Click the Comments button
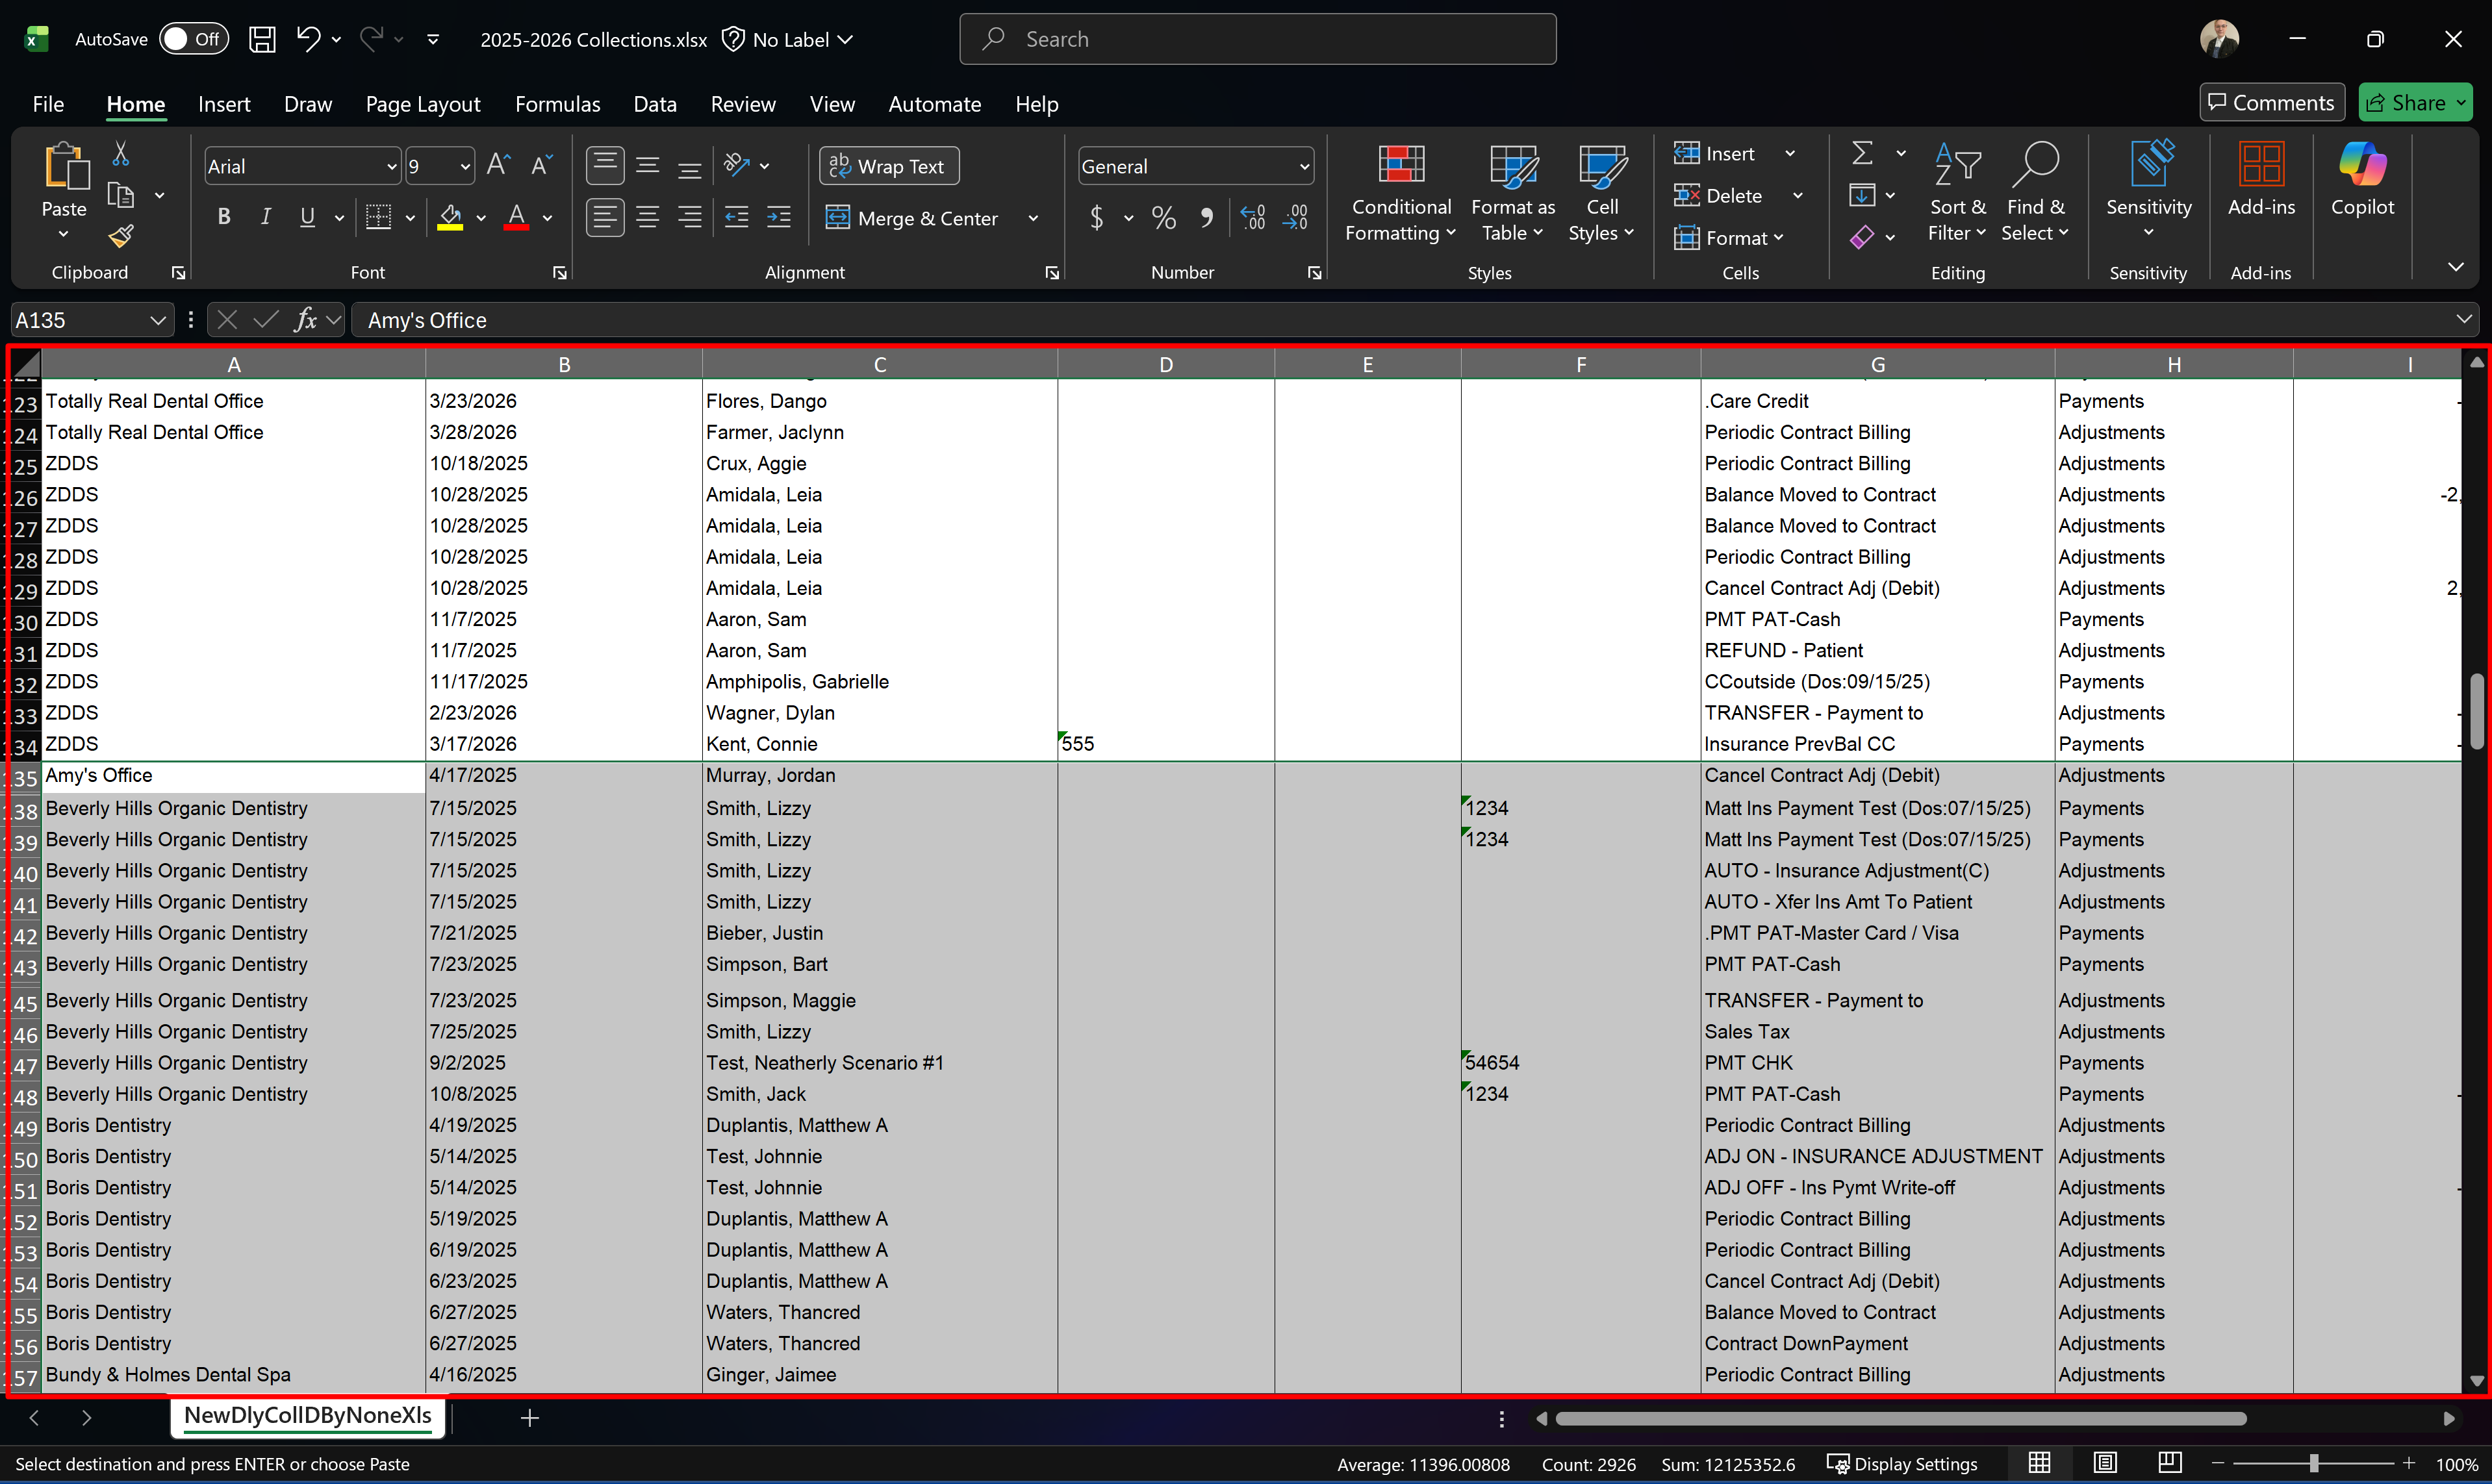Screen dimensions: 2492x1484 pyautogui.click(x=2271, y=102)
